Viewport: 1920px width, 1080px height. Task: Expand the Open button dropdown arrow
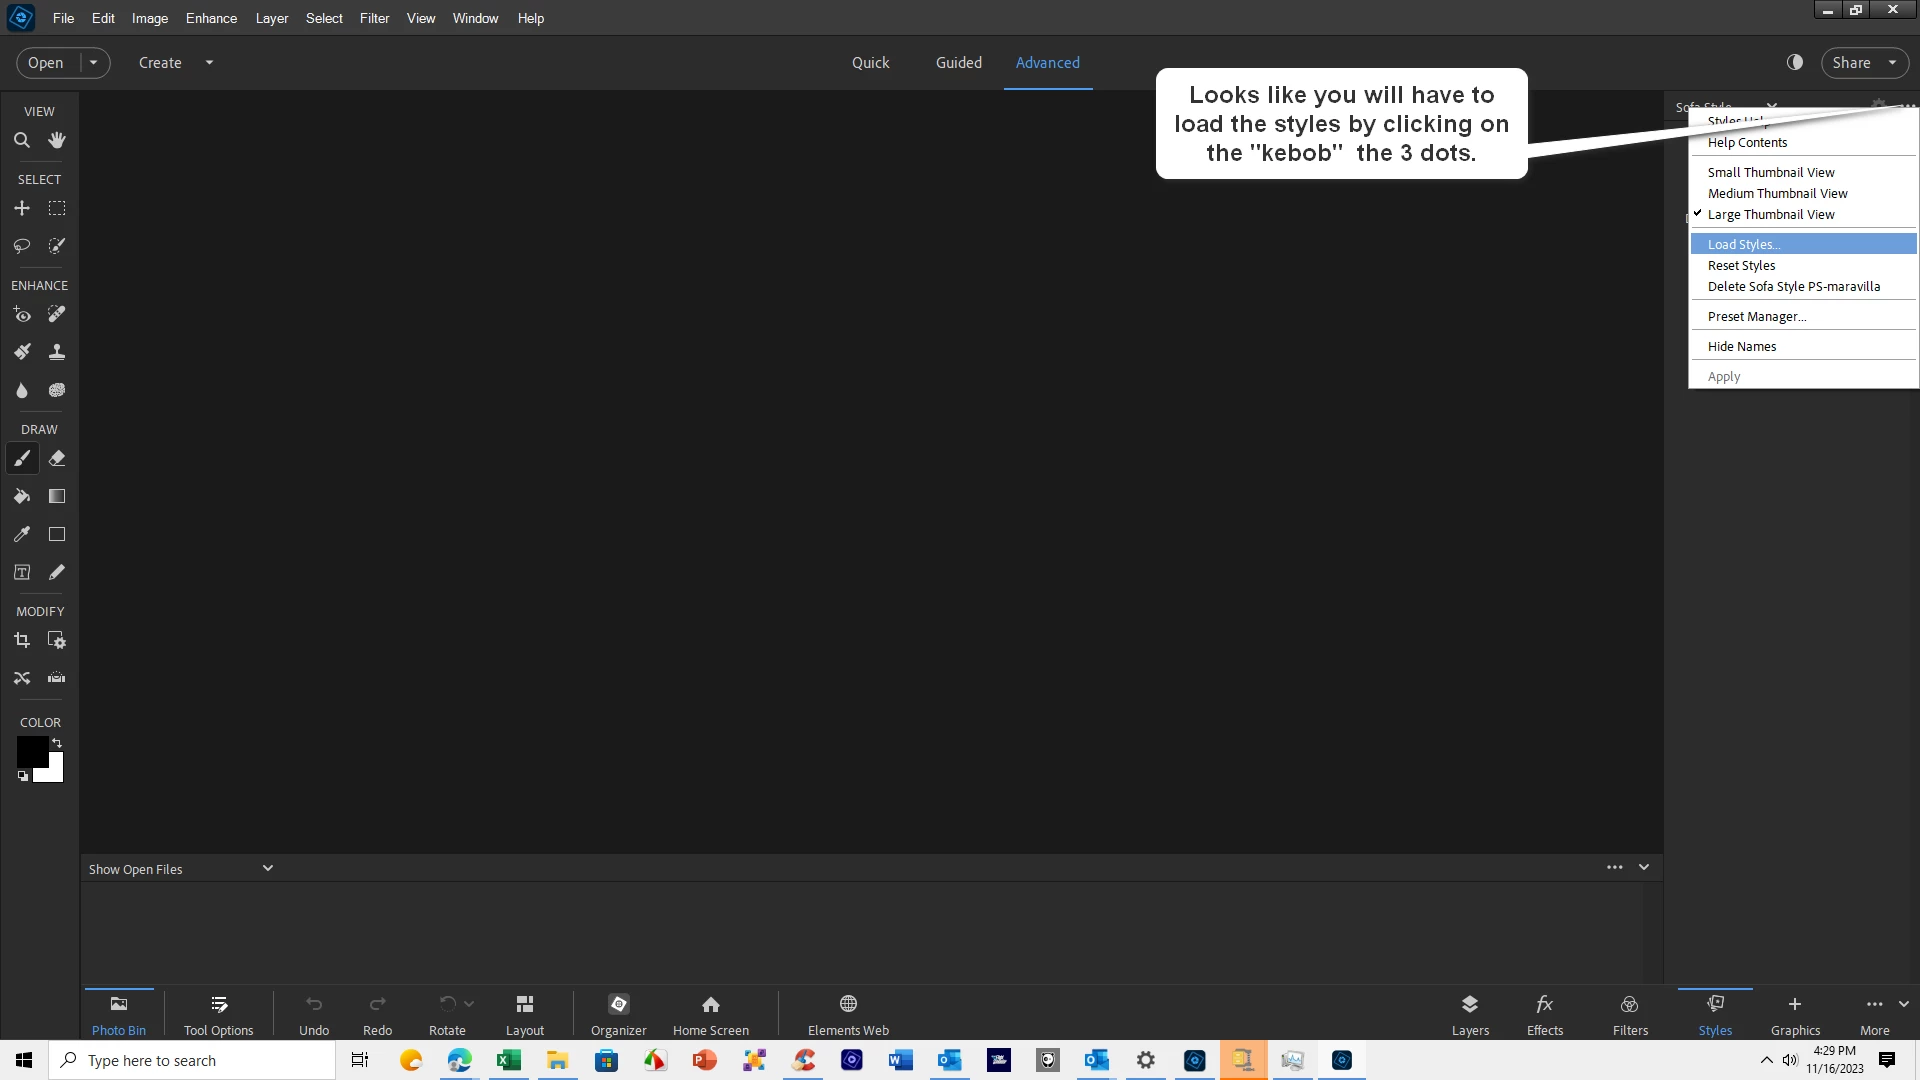point(94,62)
